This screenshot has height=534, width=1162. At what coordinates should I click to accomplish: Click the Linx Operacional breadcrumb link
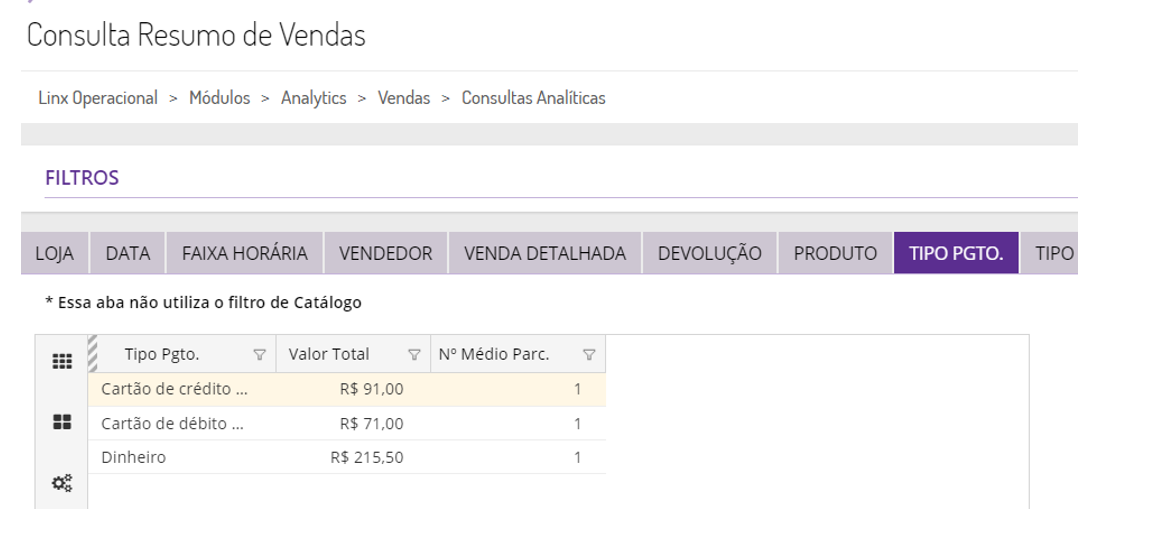(x=98, y=98)
